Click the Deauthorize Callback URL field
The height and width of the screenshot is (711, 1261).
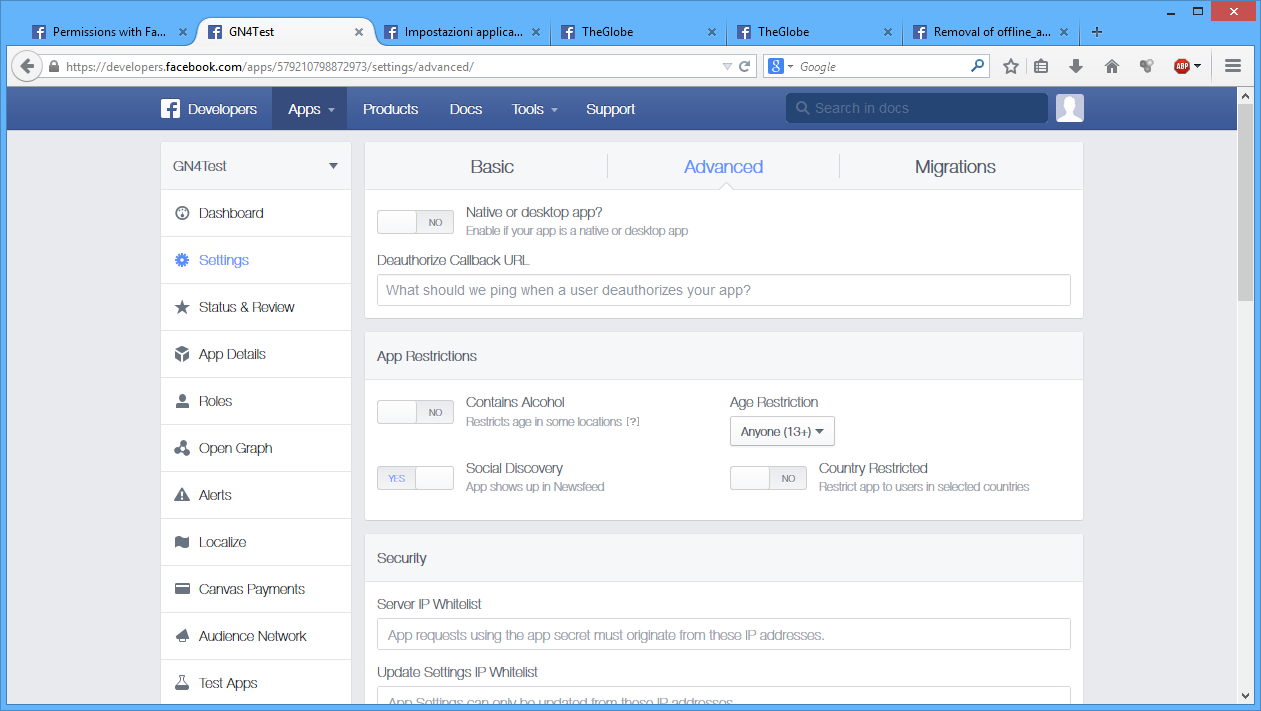coord(724,290)
